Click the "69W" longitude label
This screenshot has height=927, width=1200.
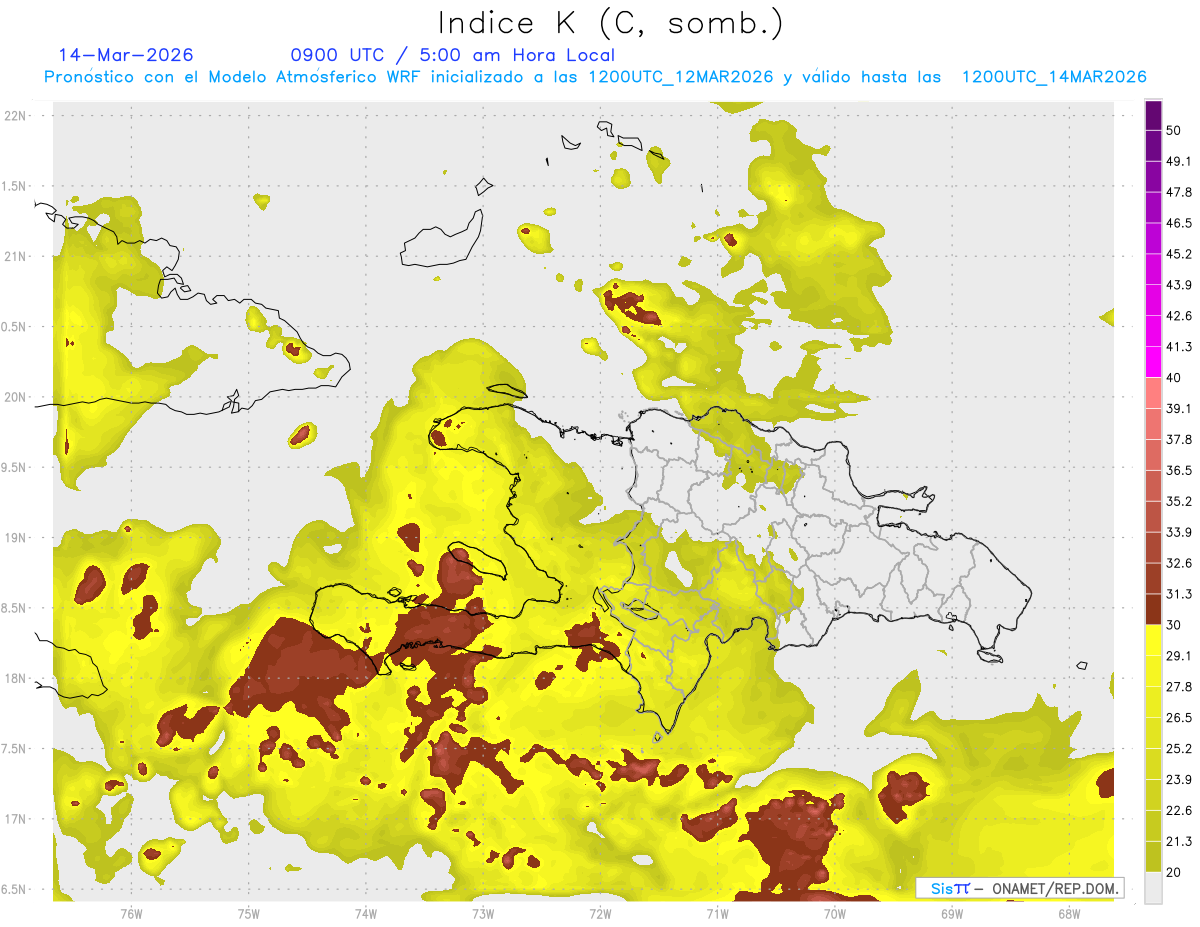(x=951, y=913)
